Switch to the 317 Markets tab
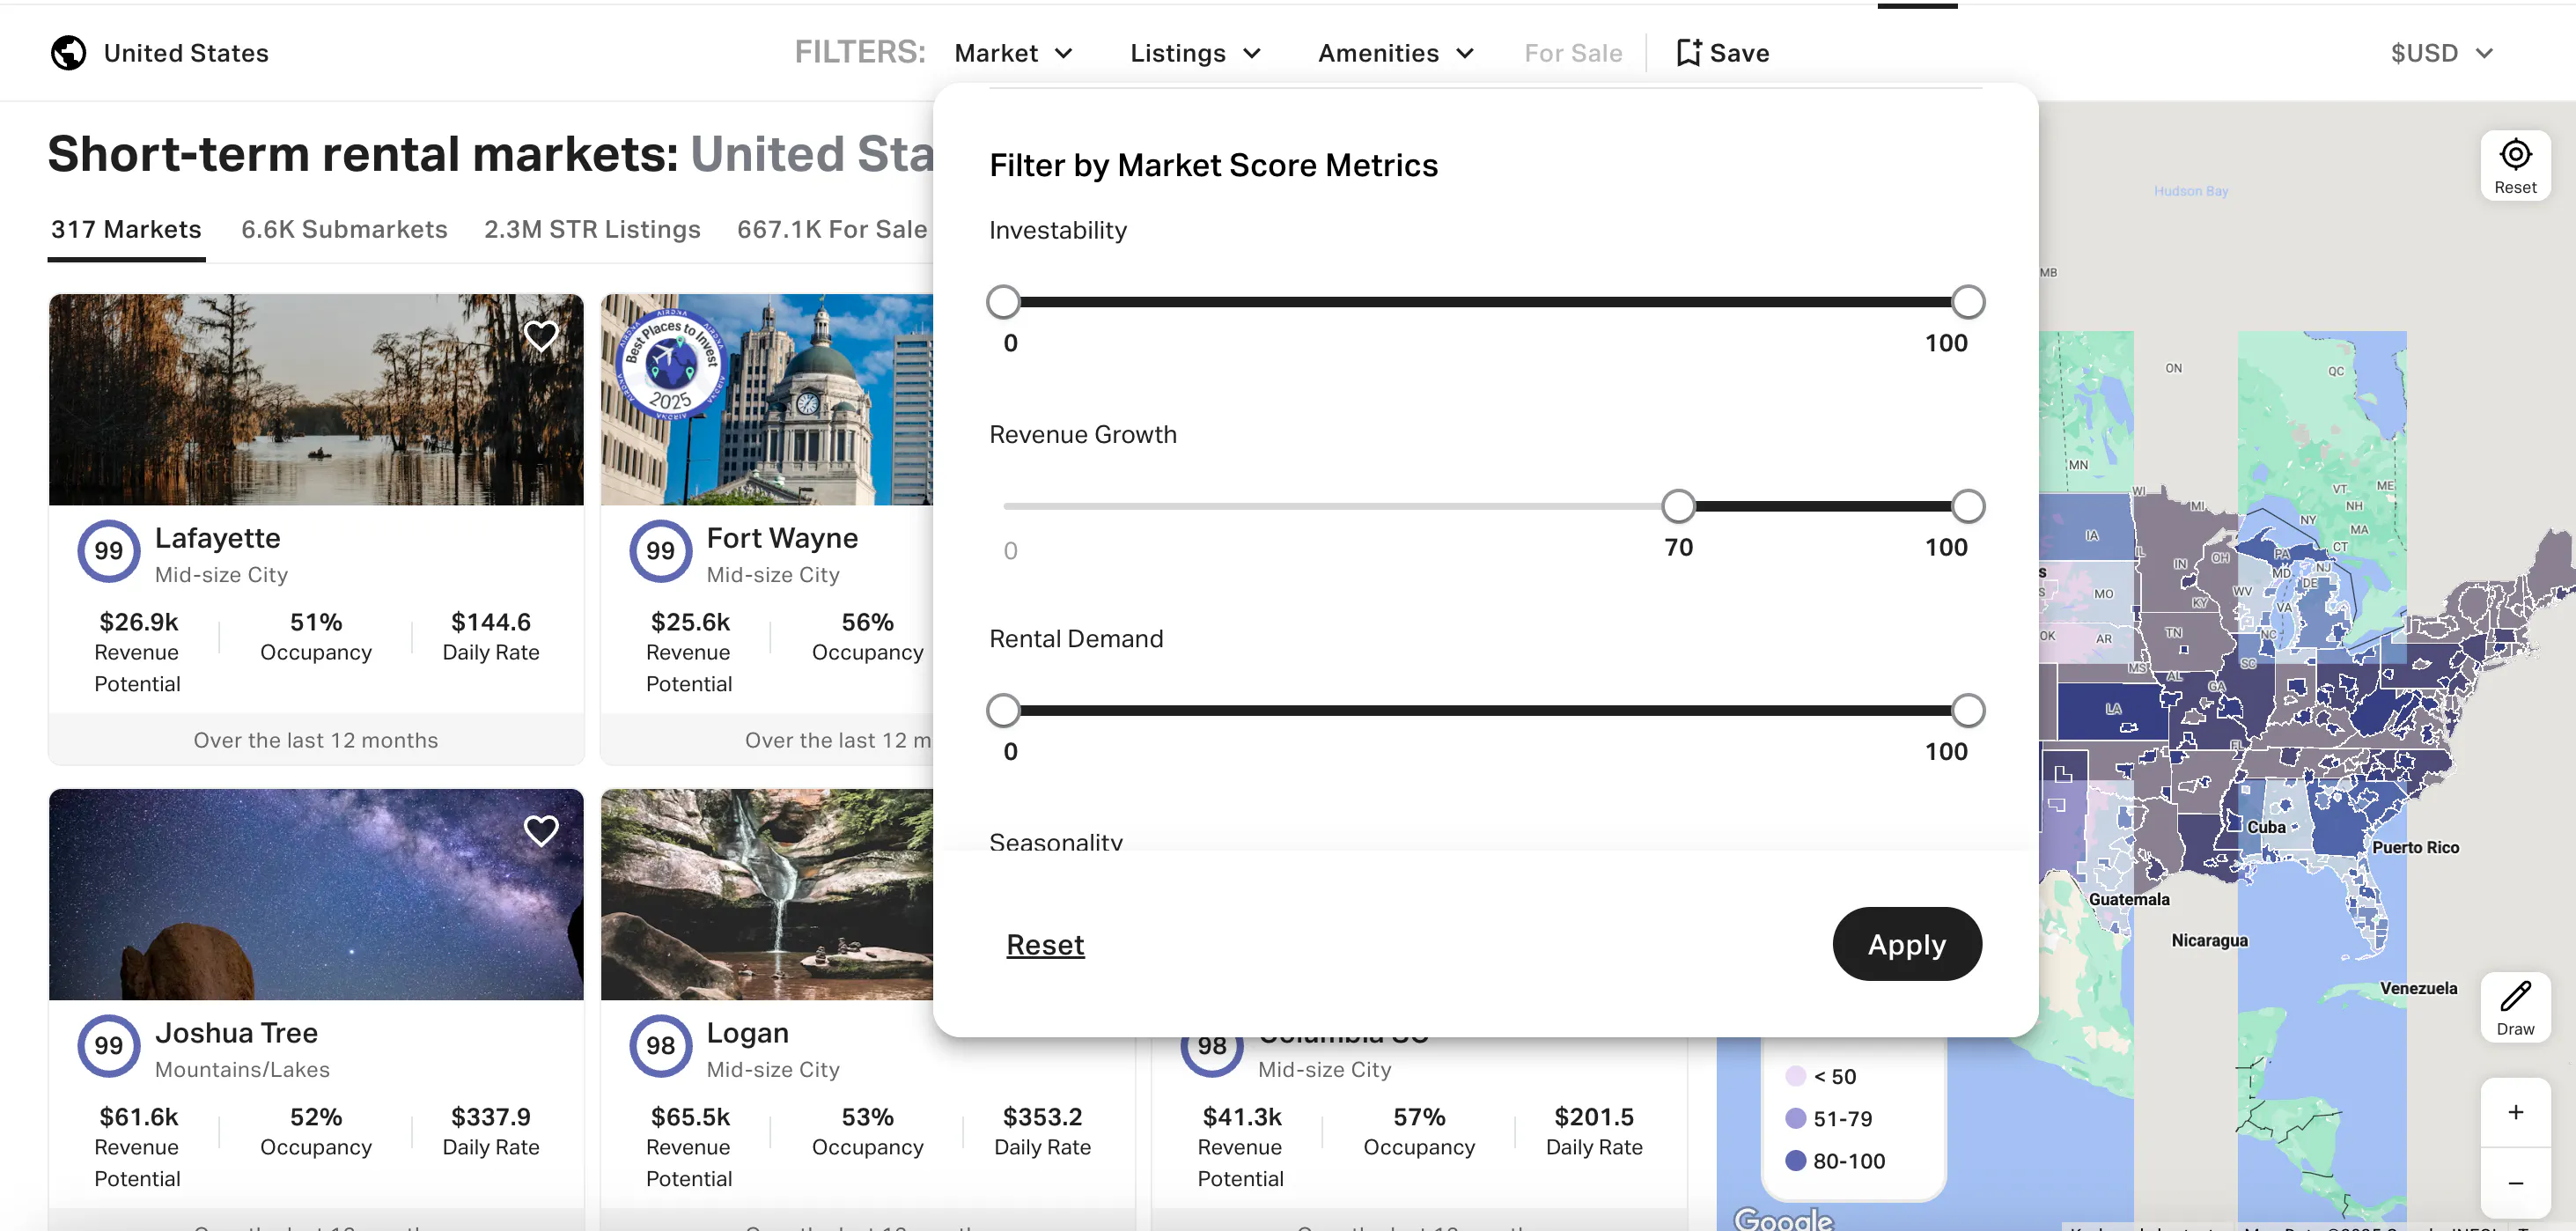The width and height of the screenshot is (2576, 1231). point(126,230)
